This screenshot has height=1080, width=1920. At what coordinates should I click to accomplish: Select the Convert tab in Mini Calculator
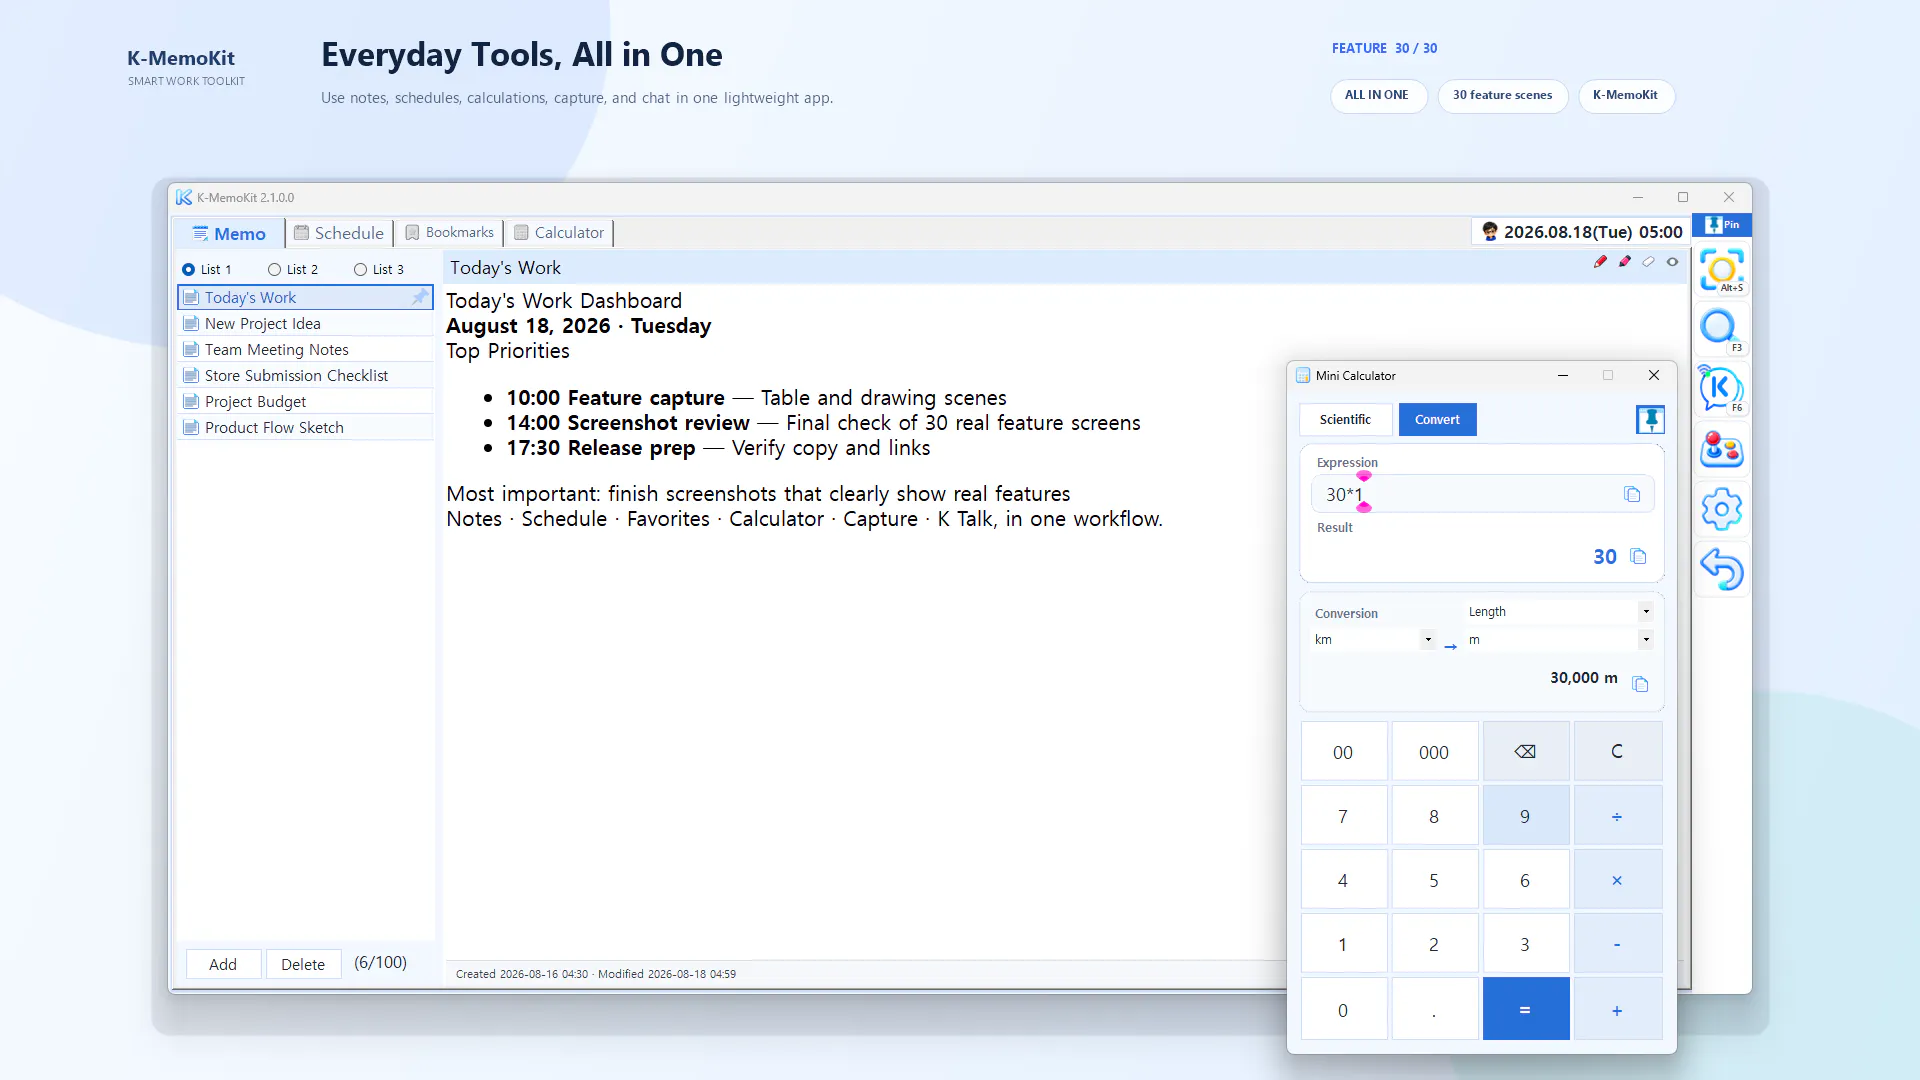coord(1437,420)
